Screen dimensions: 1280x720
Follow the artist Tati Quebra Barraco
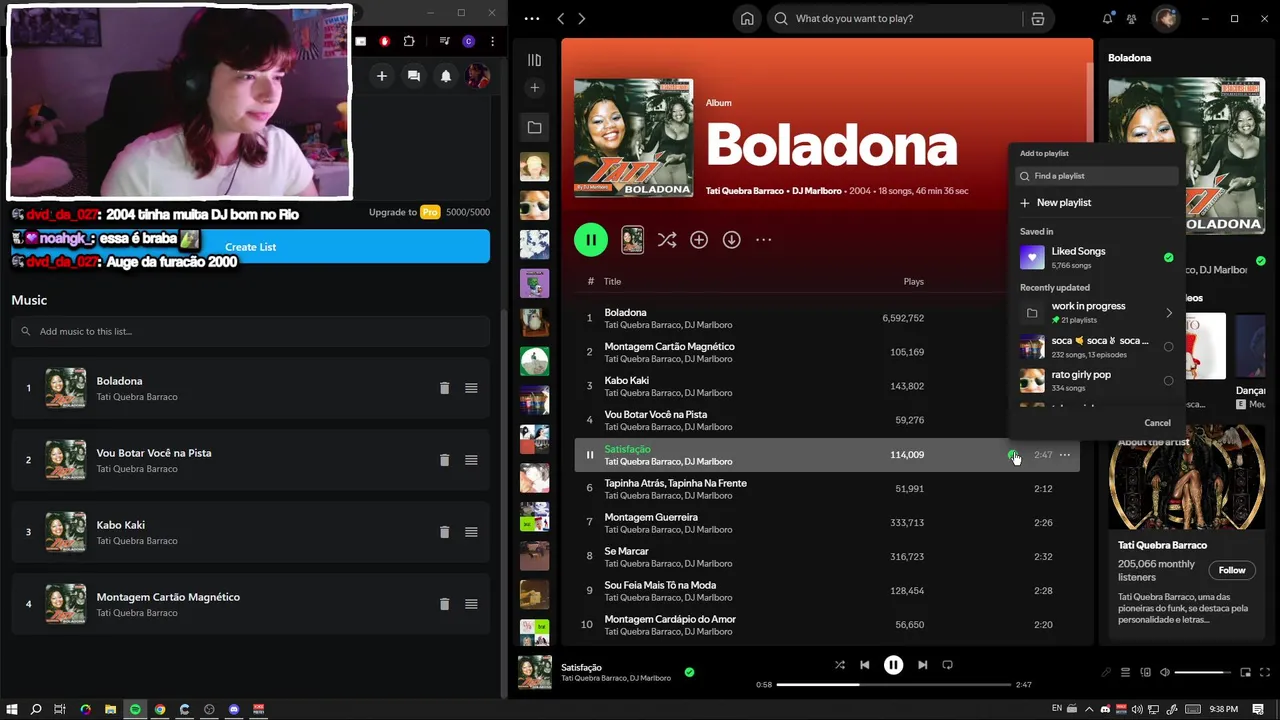pyautogui.click(x=1232, y=570)
